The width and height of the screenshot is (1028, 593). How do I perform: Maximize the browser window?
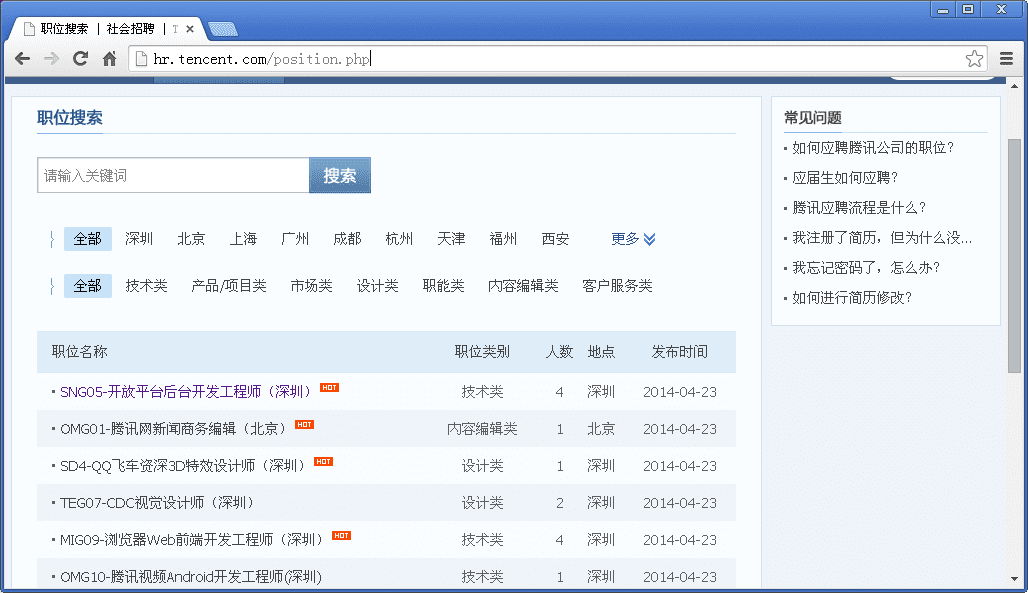(x=968, y=9)
